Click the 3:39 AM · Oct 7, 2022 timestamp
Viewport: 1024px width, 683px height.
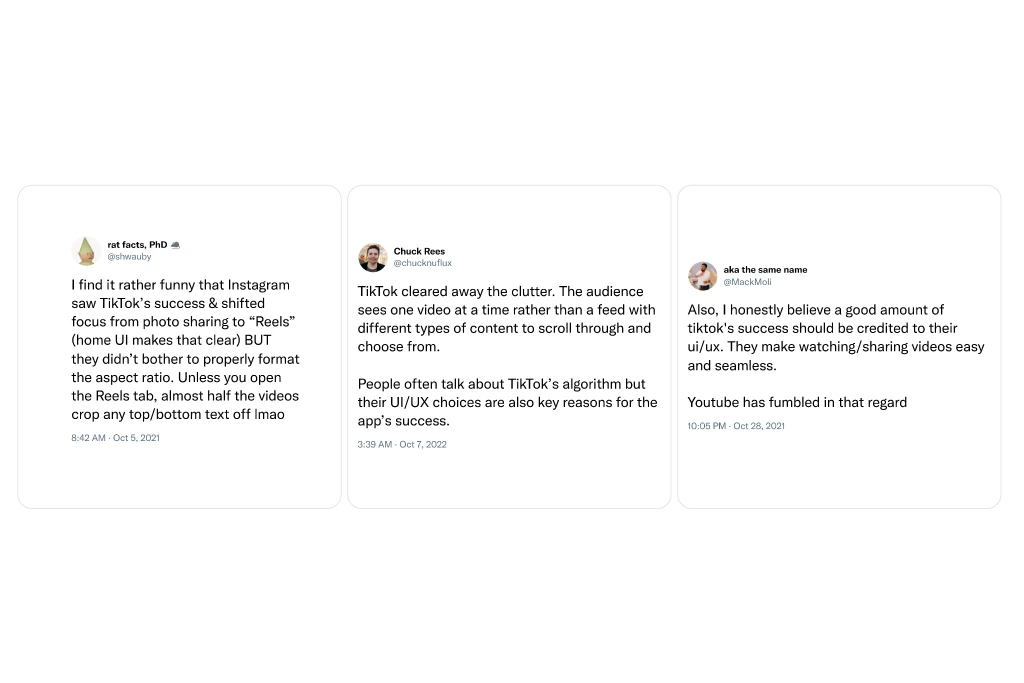point(402,444)
